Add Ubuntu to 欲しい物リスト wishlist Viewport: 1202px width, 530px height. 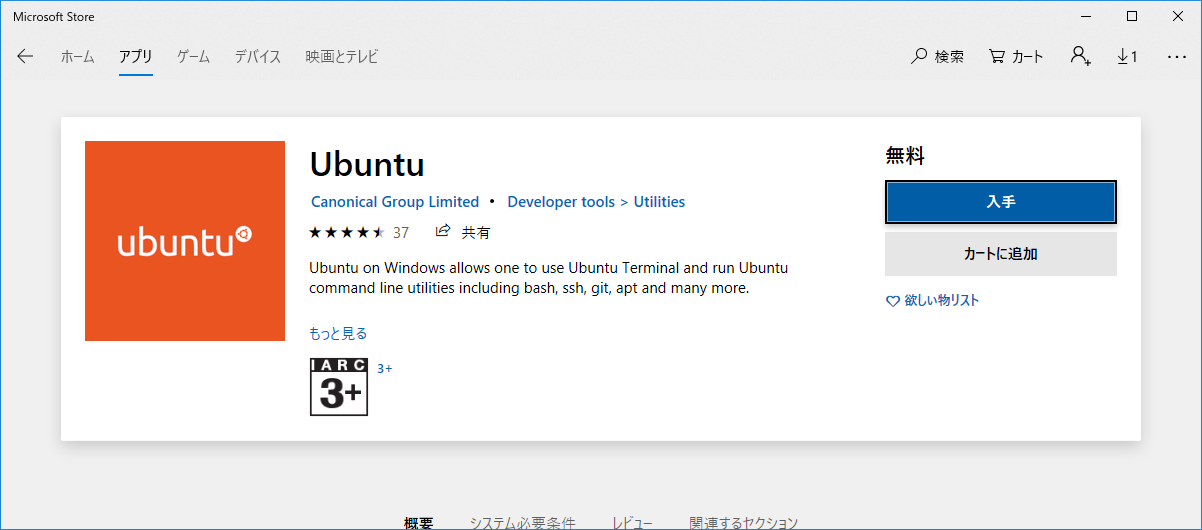[933, 300]
